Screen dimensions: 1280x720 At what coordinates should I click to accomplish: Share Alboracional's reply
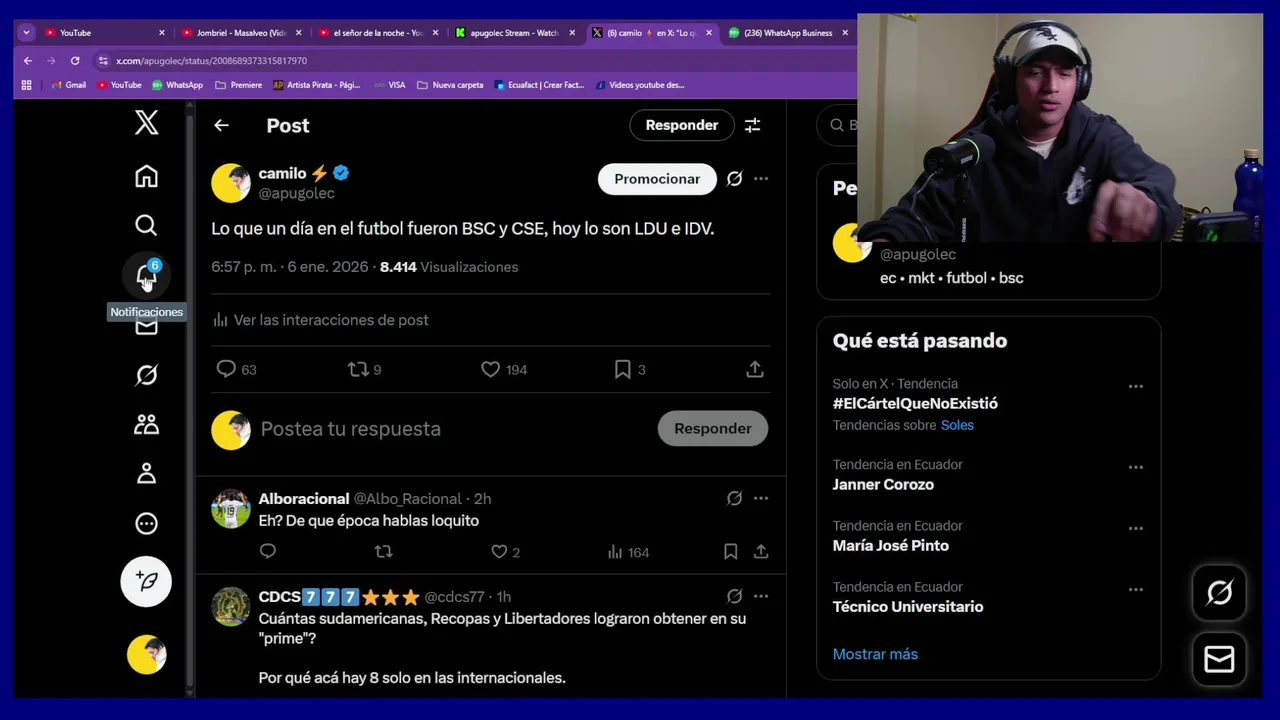(x=761, y=551)
